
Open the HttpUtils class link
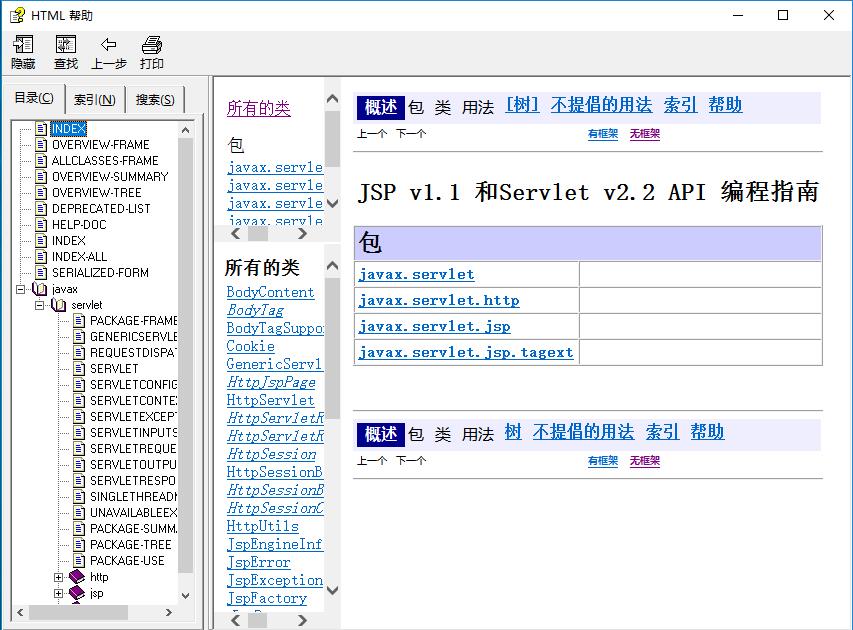point(262,526)
